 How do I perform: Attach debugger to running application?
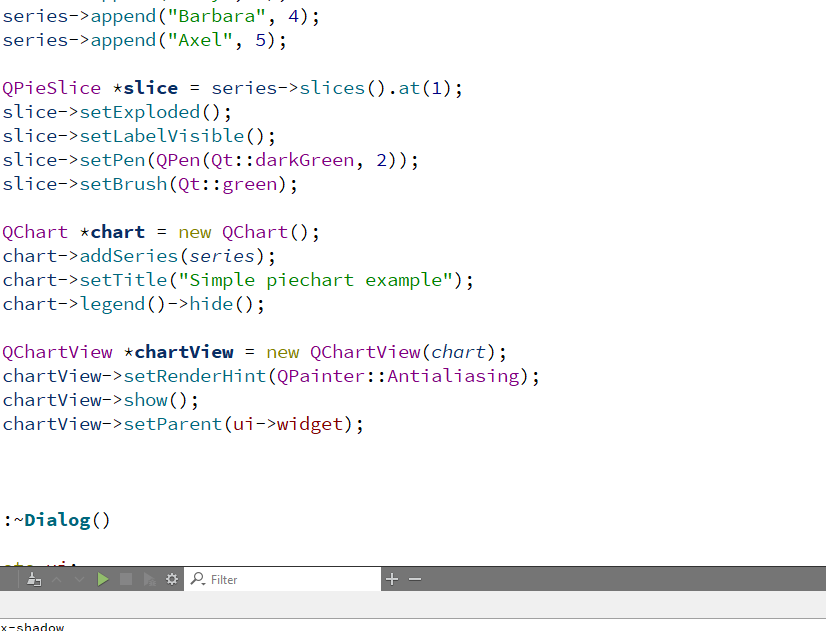(x=149, y=579)
